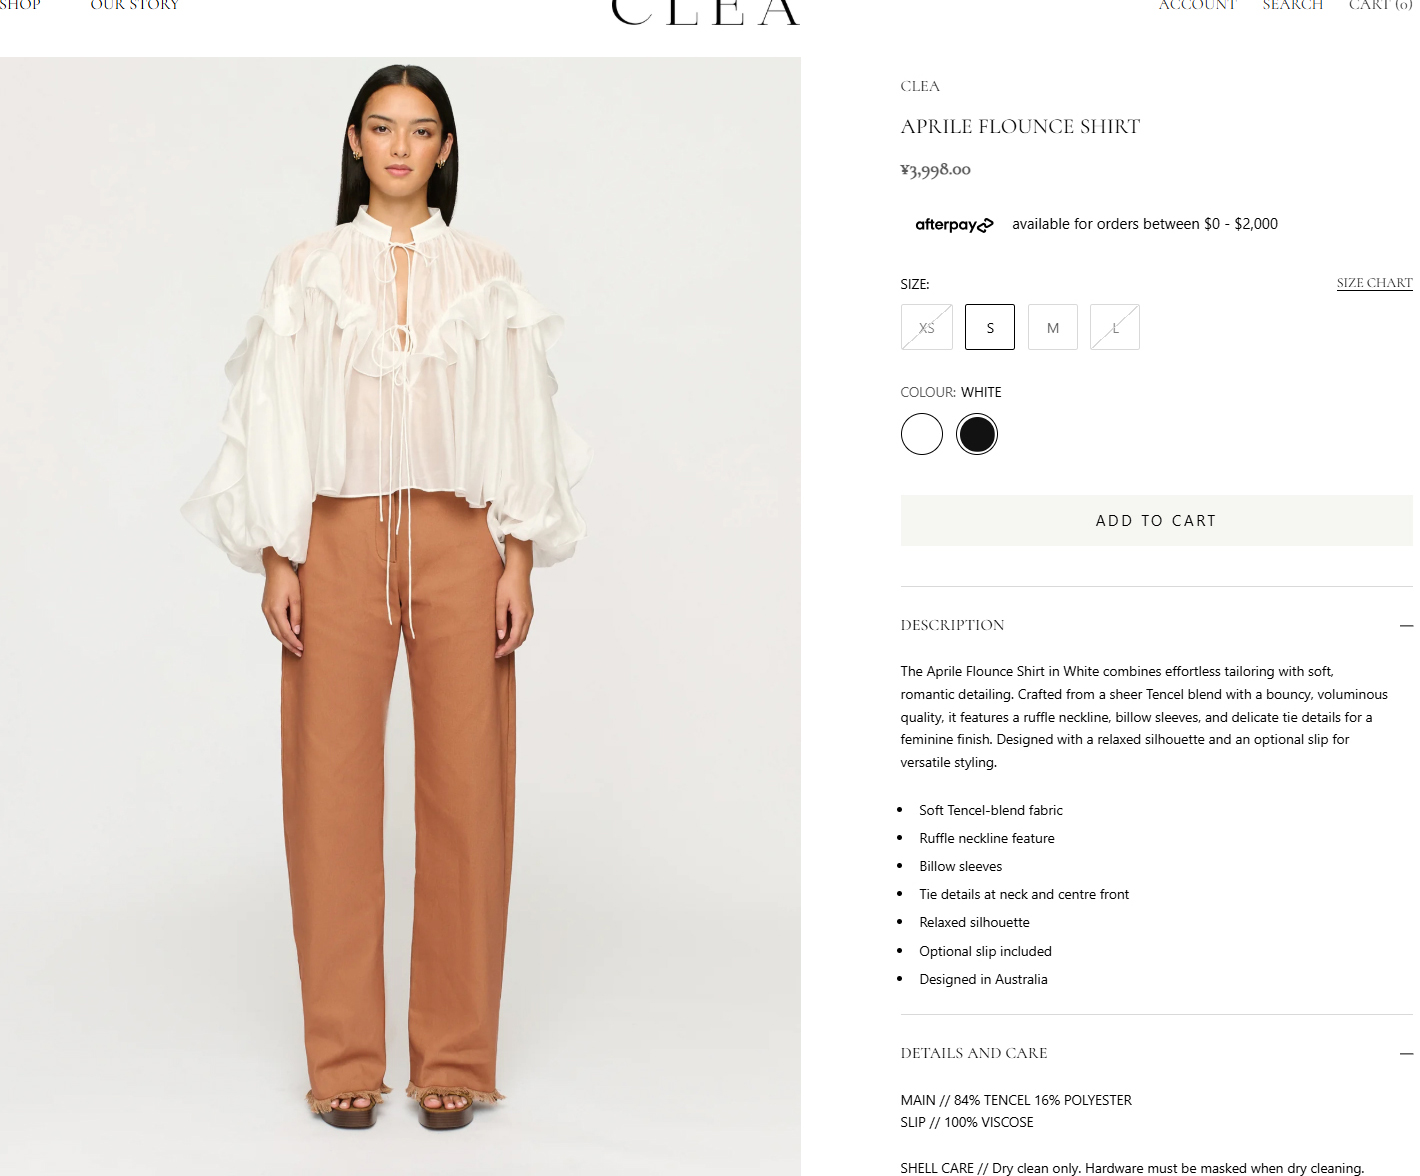Expand the Description heading
This screenshot has width=1420, height=1176.
tap(952, 625)
